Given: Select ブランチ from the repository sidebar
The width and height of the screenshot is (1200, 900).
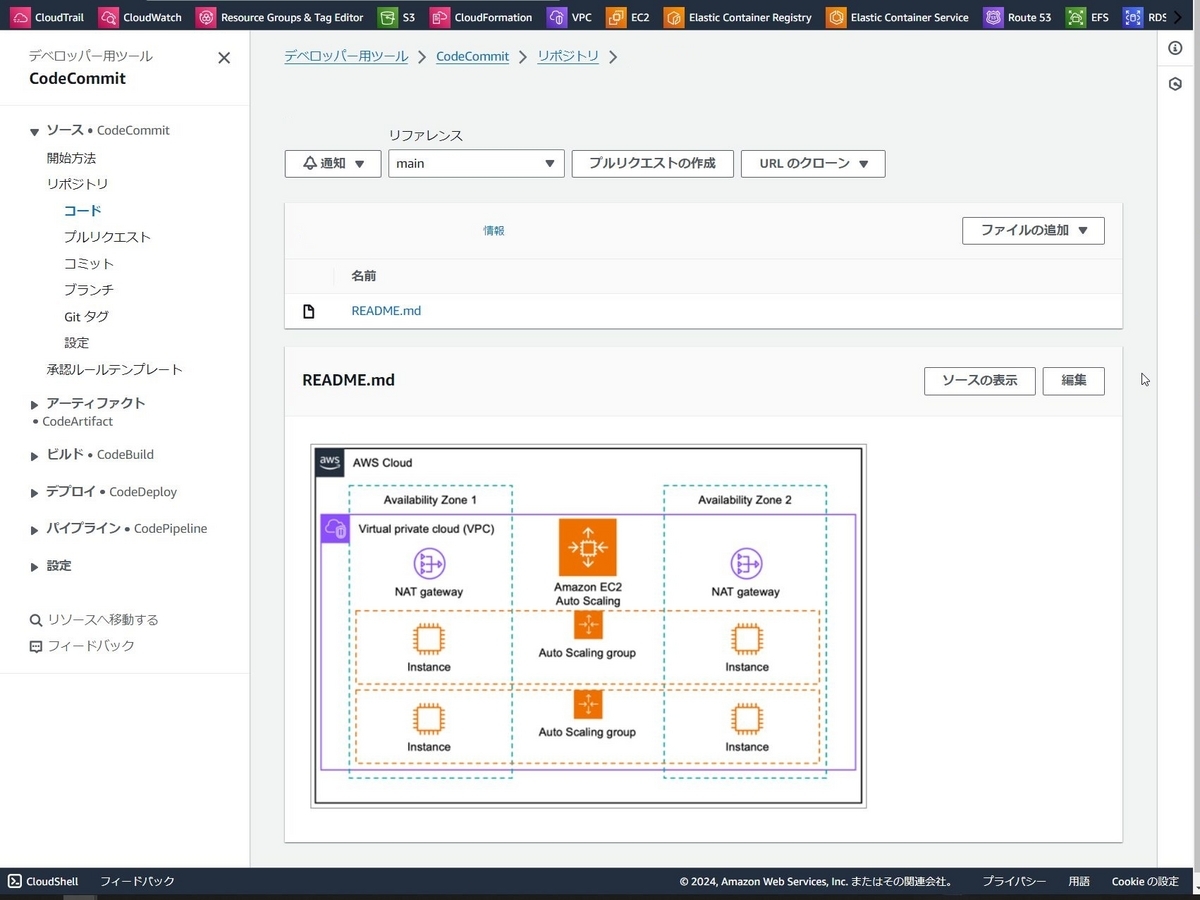Looking at the screenshot, I should click(89, 289).
